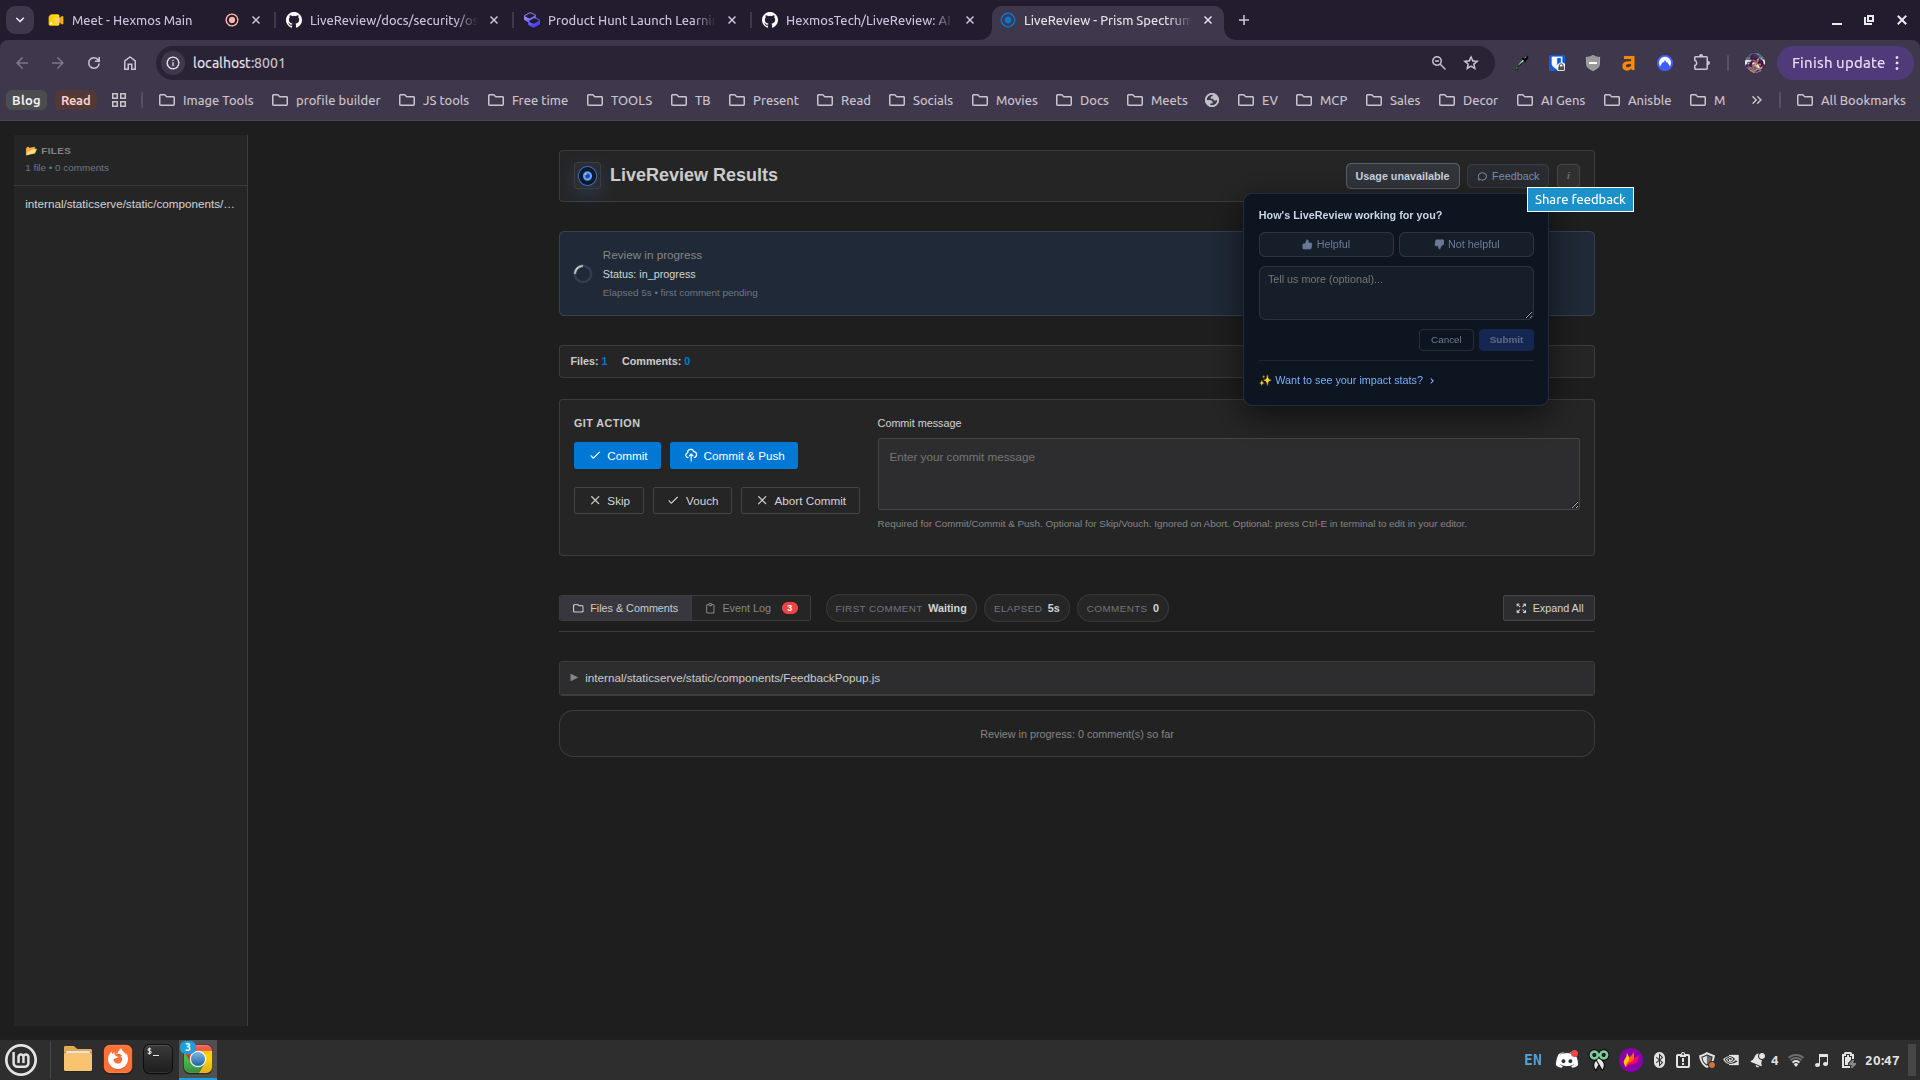Open the eyedropper color picker extension
Viewport: 1920px width, 1080px height.
point(1521,63)
